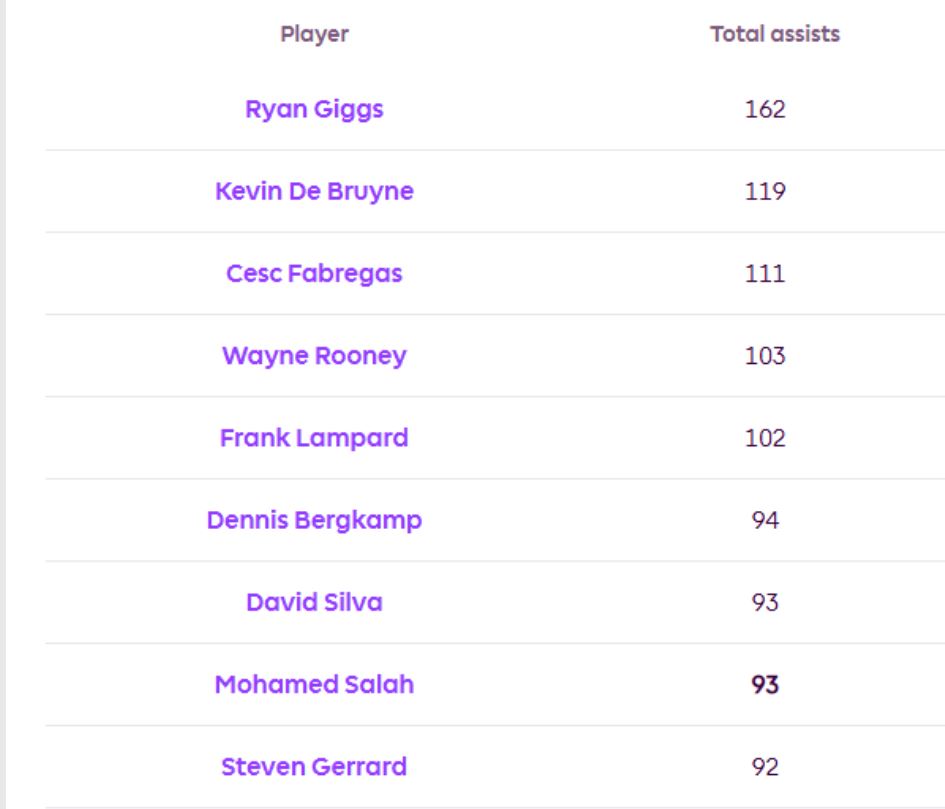Click the Player column header
This screenshot has width=945, height=809.
click(314, 34)
